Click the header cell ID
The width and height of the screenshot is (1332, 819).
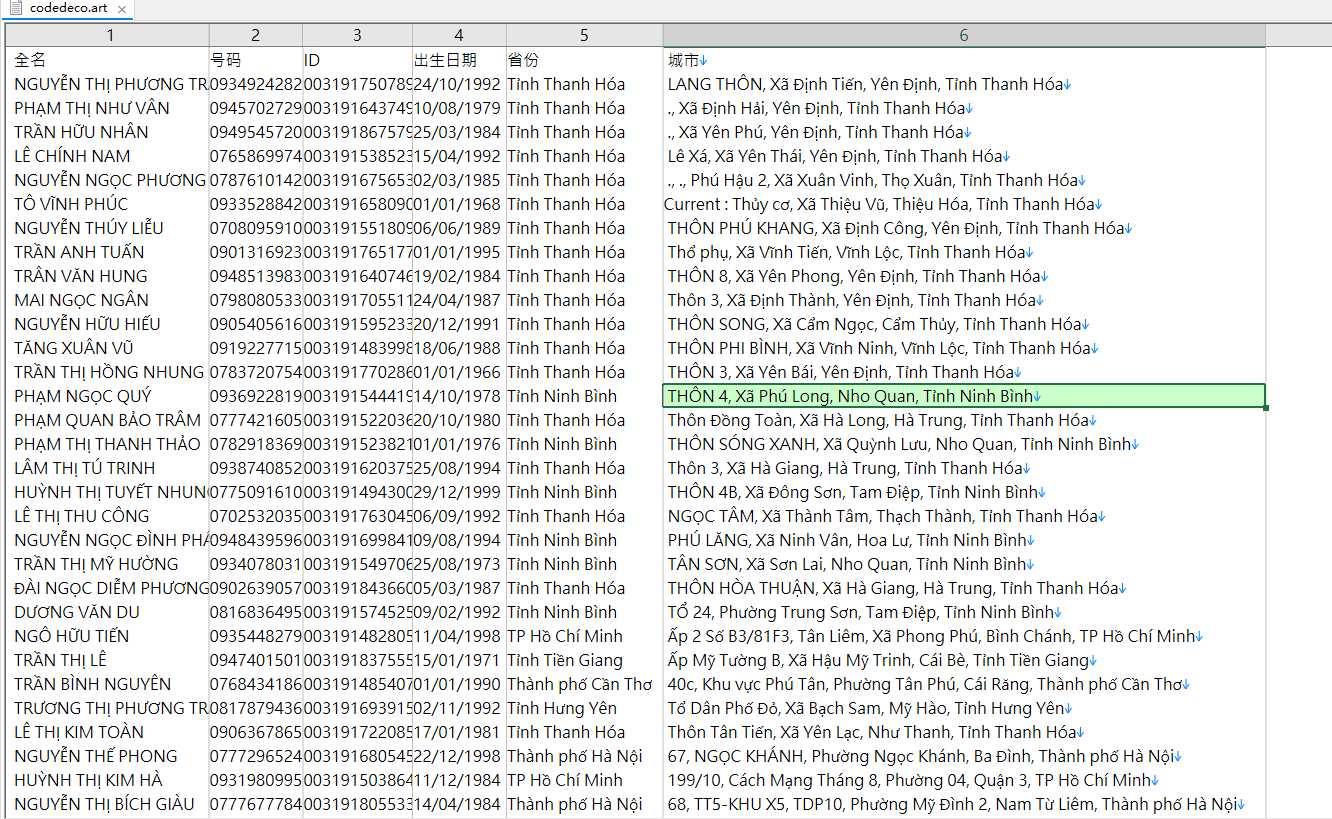(312, 60)
